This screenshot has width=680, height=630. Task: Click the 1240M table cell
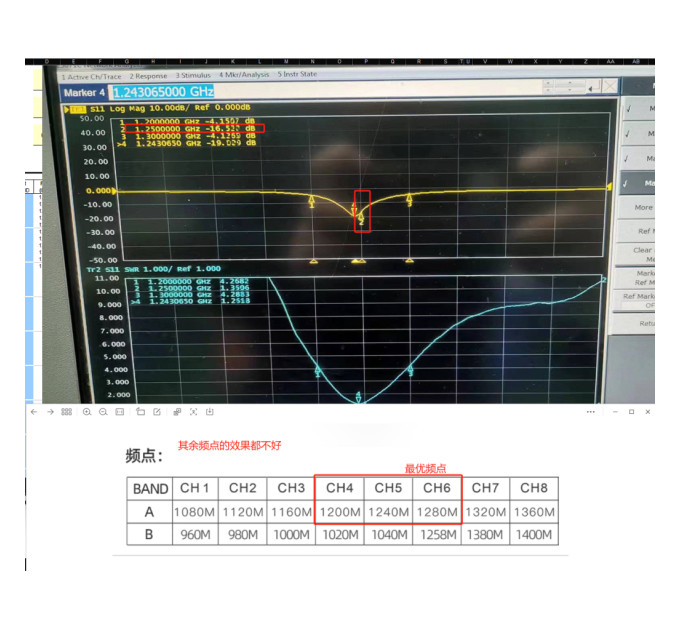point(389,512)
